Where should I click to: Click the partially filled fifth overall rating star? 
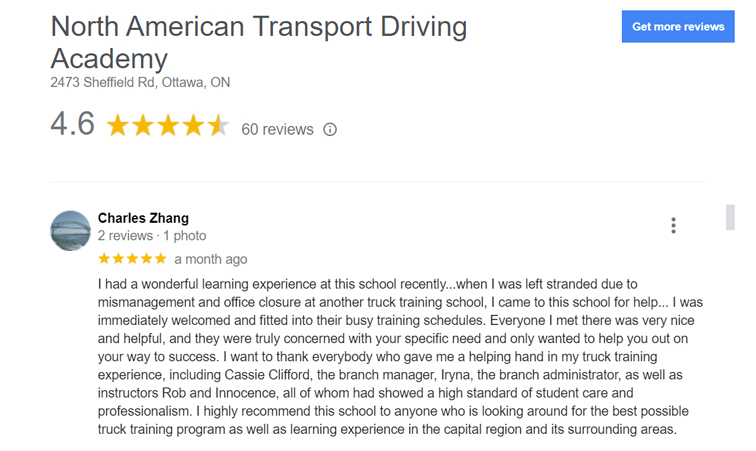tap(218, 126)
